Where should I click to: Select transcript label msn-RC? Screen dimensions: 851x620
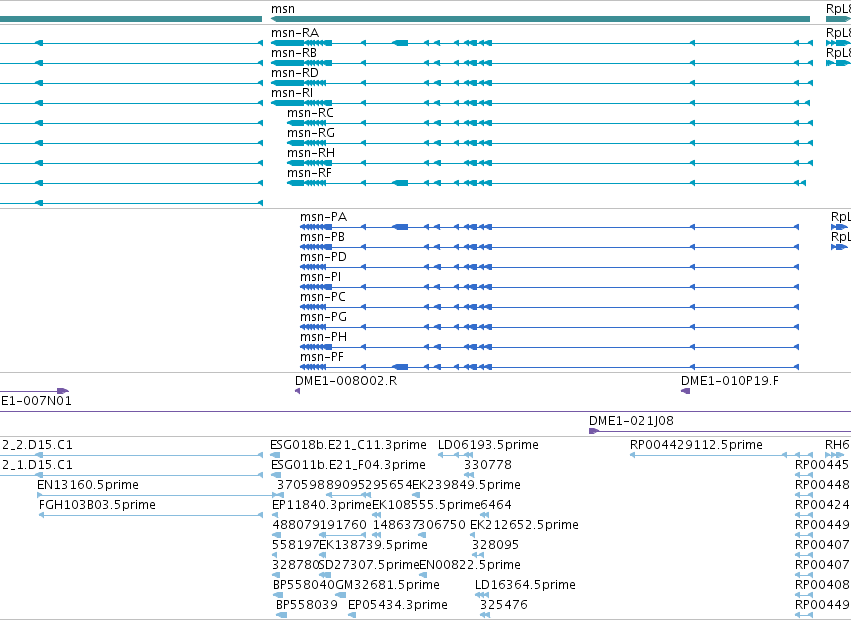310,113
